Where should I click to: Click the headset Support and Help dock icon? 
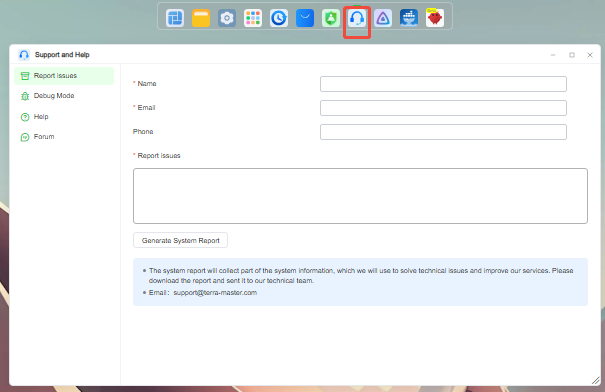pos(357,18)
